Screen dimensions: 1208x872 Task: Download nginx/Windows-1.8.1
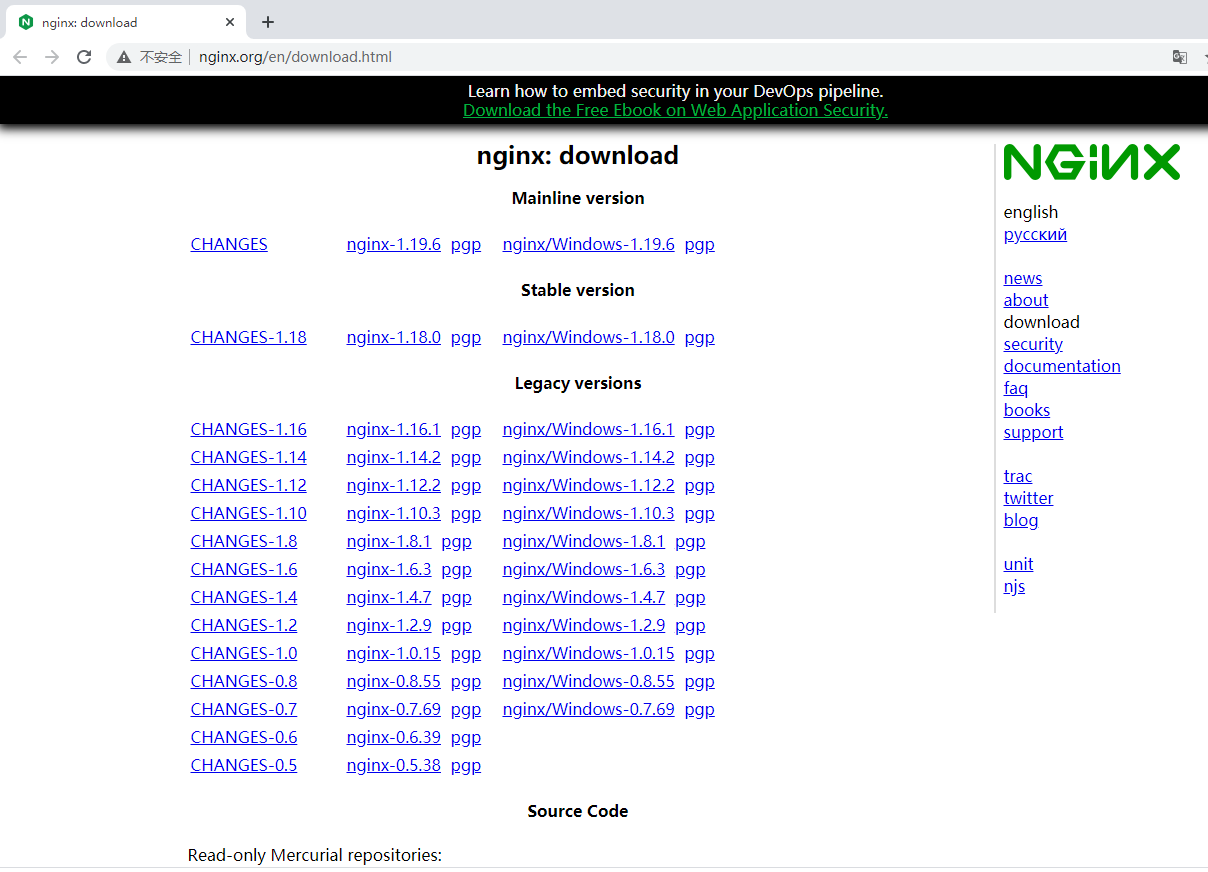click(x=583, y=541)
